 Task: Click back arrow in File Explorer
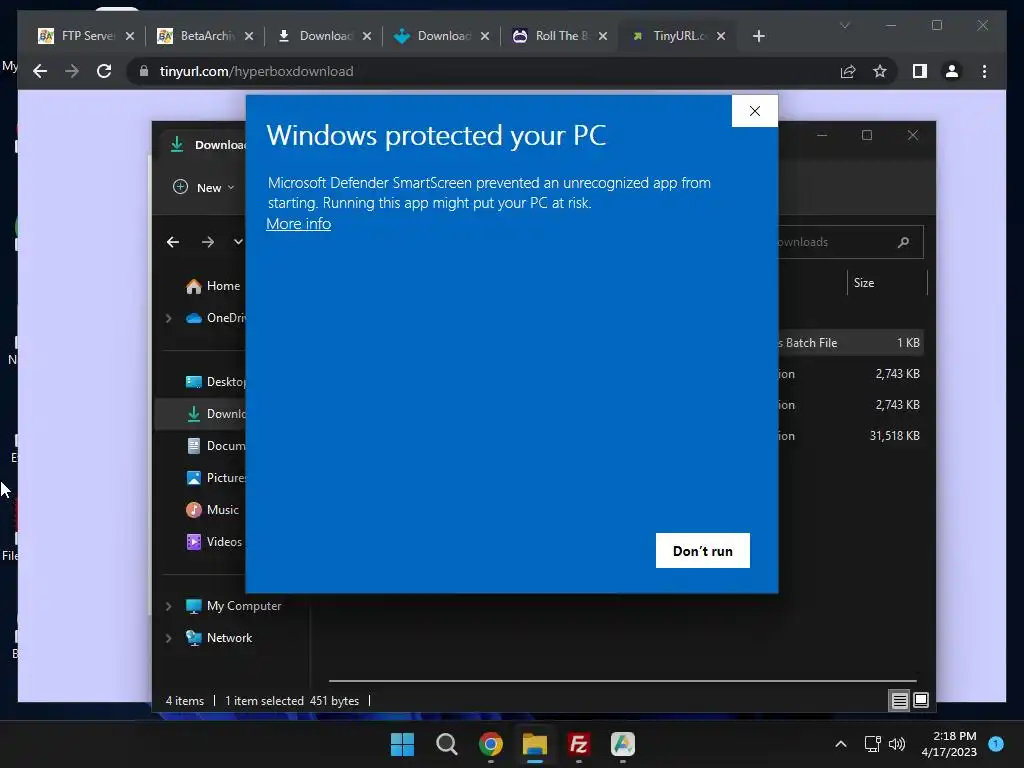click(173, 242)
